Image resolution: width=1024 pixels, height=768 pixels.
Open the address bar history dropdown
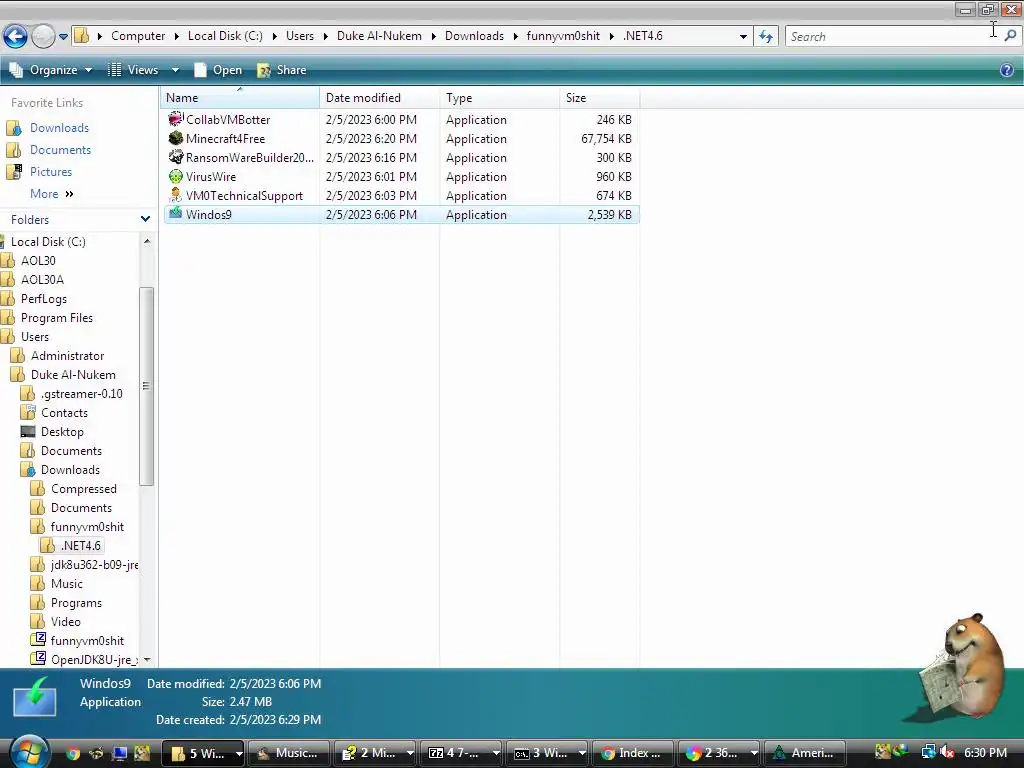[x=743, y=37]
